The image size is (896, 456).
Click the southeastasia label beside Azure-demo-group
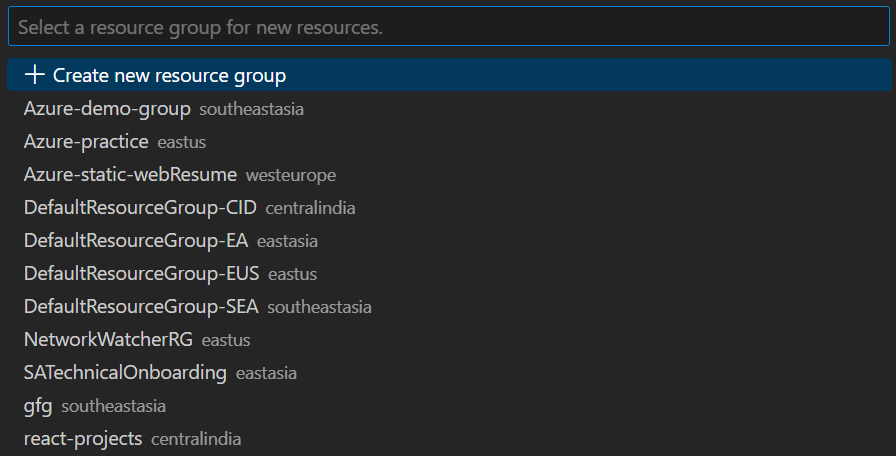tap(251, 109)
